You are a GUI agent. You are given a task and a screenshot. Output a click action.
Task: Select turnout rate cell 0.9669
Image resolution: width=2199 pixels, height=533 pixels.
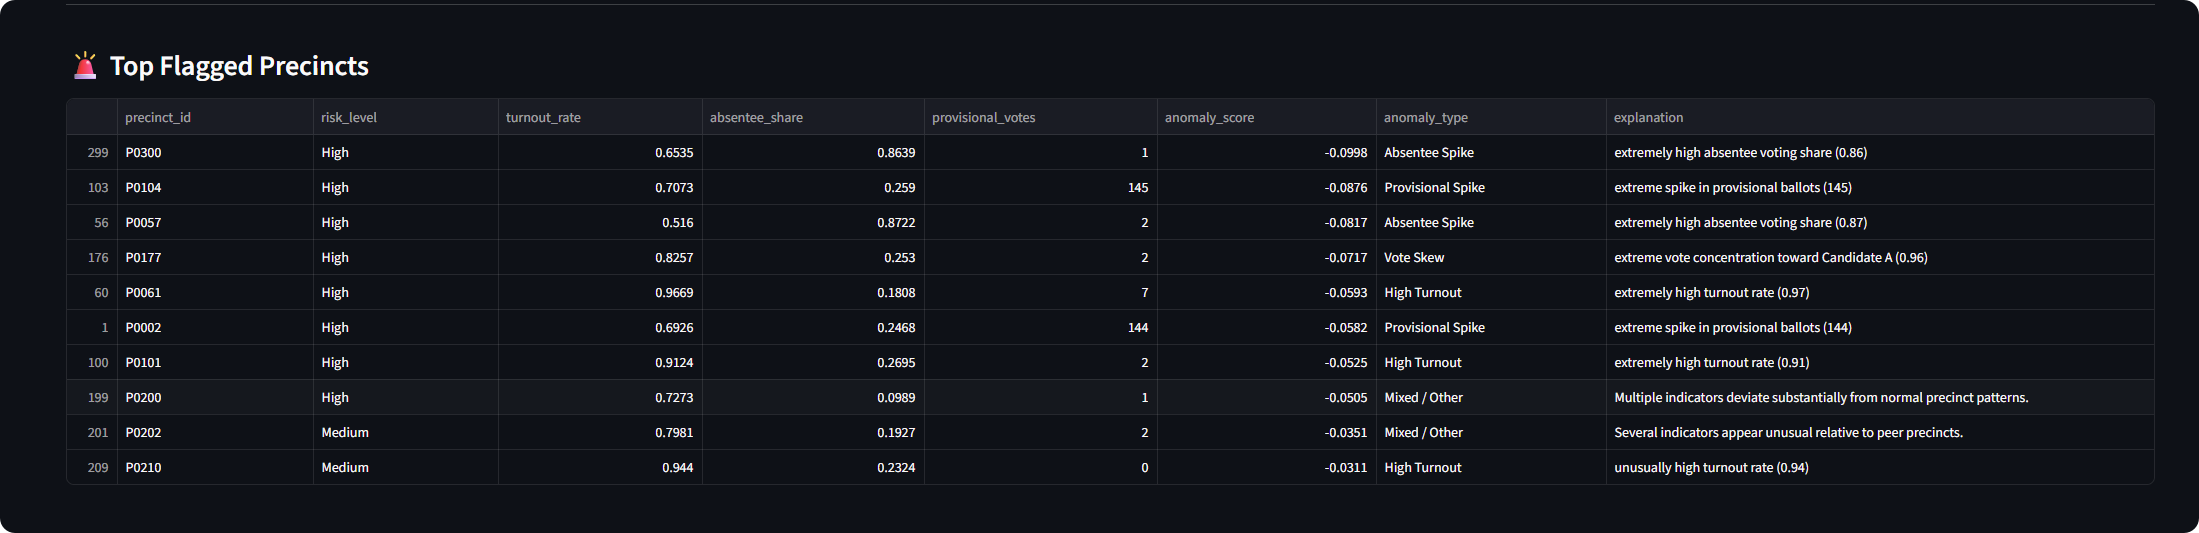[x=674, y=293]
